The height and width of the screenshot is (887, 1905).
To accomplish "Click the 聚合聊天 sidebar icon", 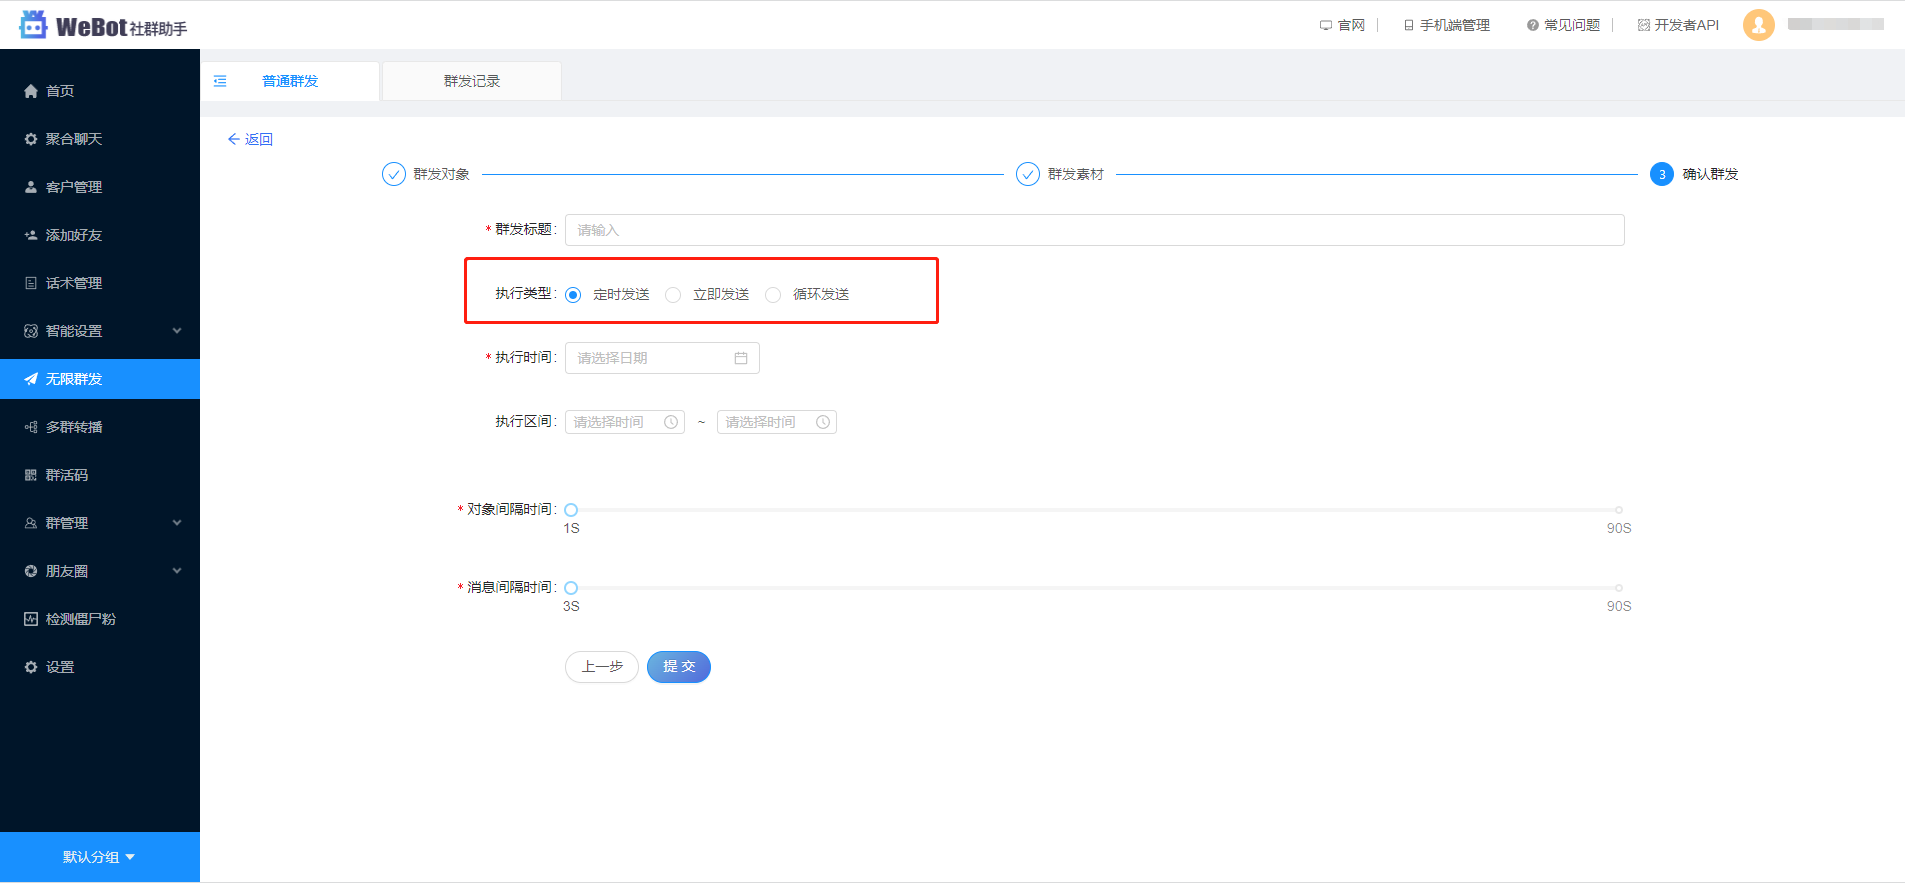I will click(31, 139).
